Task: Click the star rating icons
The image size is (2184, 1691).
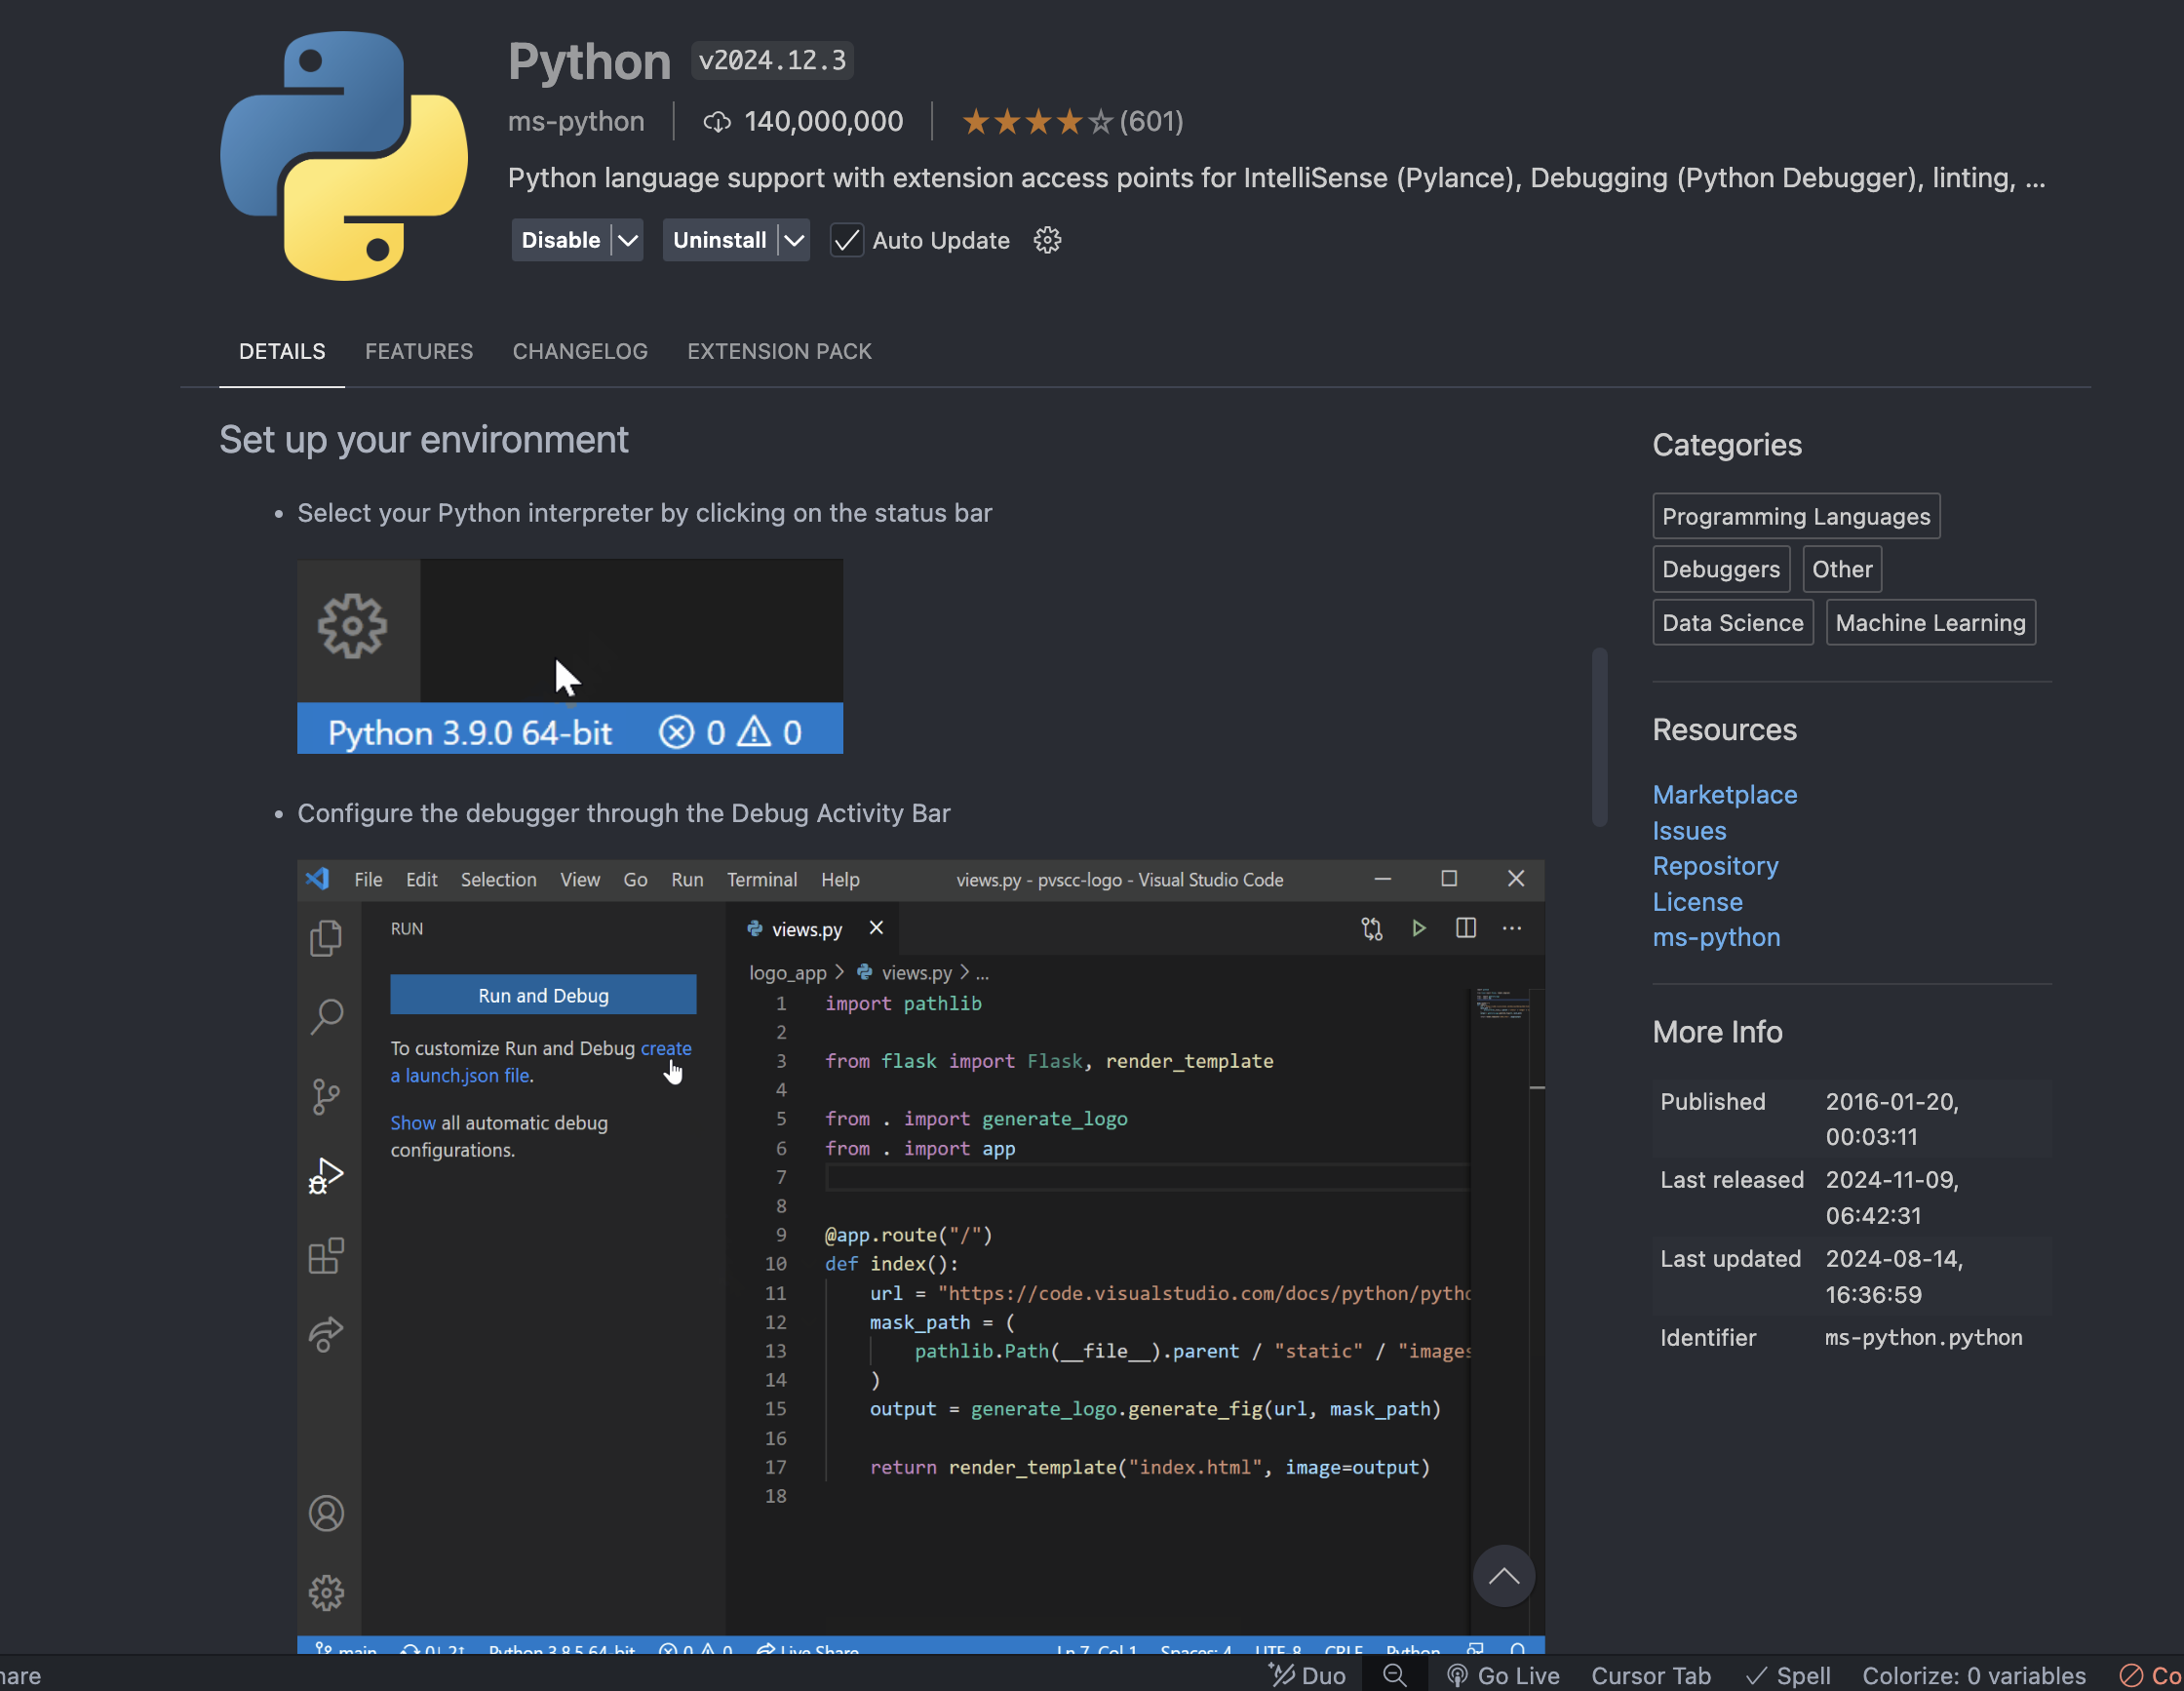Action: click(x=1037, y=122)
